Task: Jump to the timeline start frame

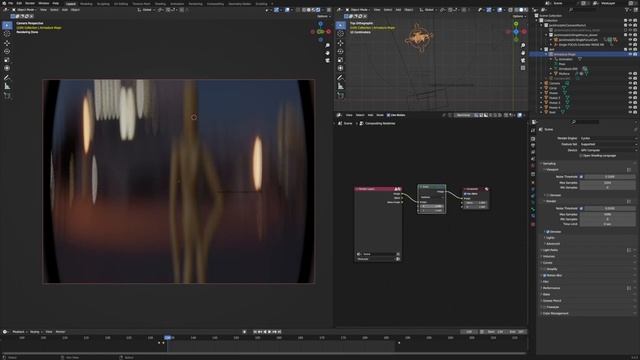Action: 255,332
